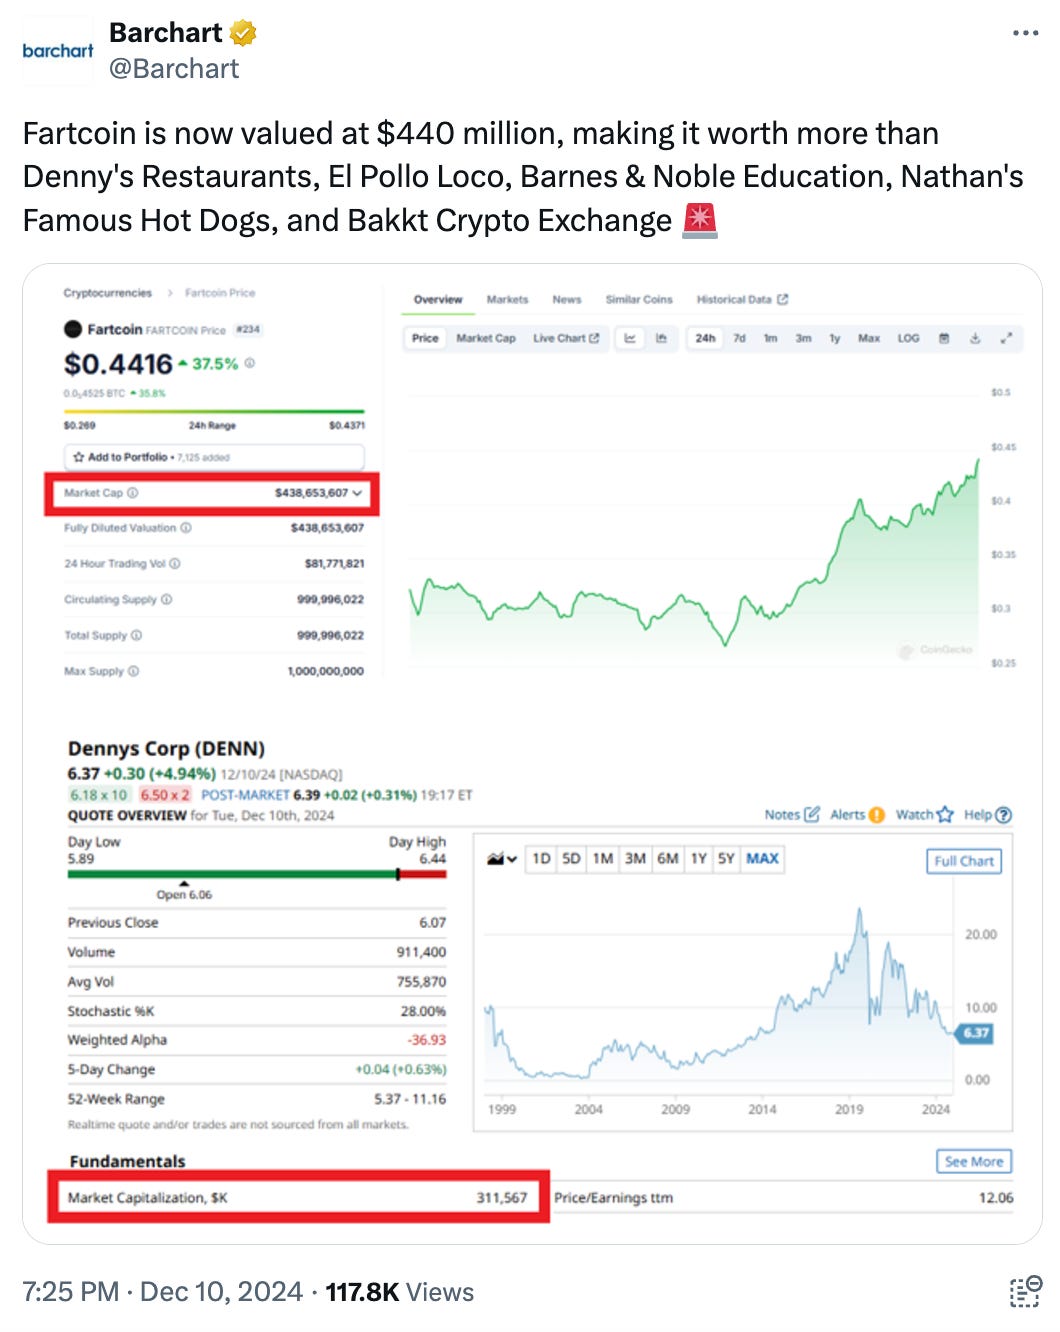Click the Fully Diluted Valuation info icon
The image size is (1060, 1332).
186,528
